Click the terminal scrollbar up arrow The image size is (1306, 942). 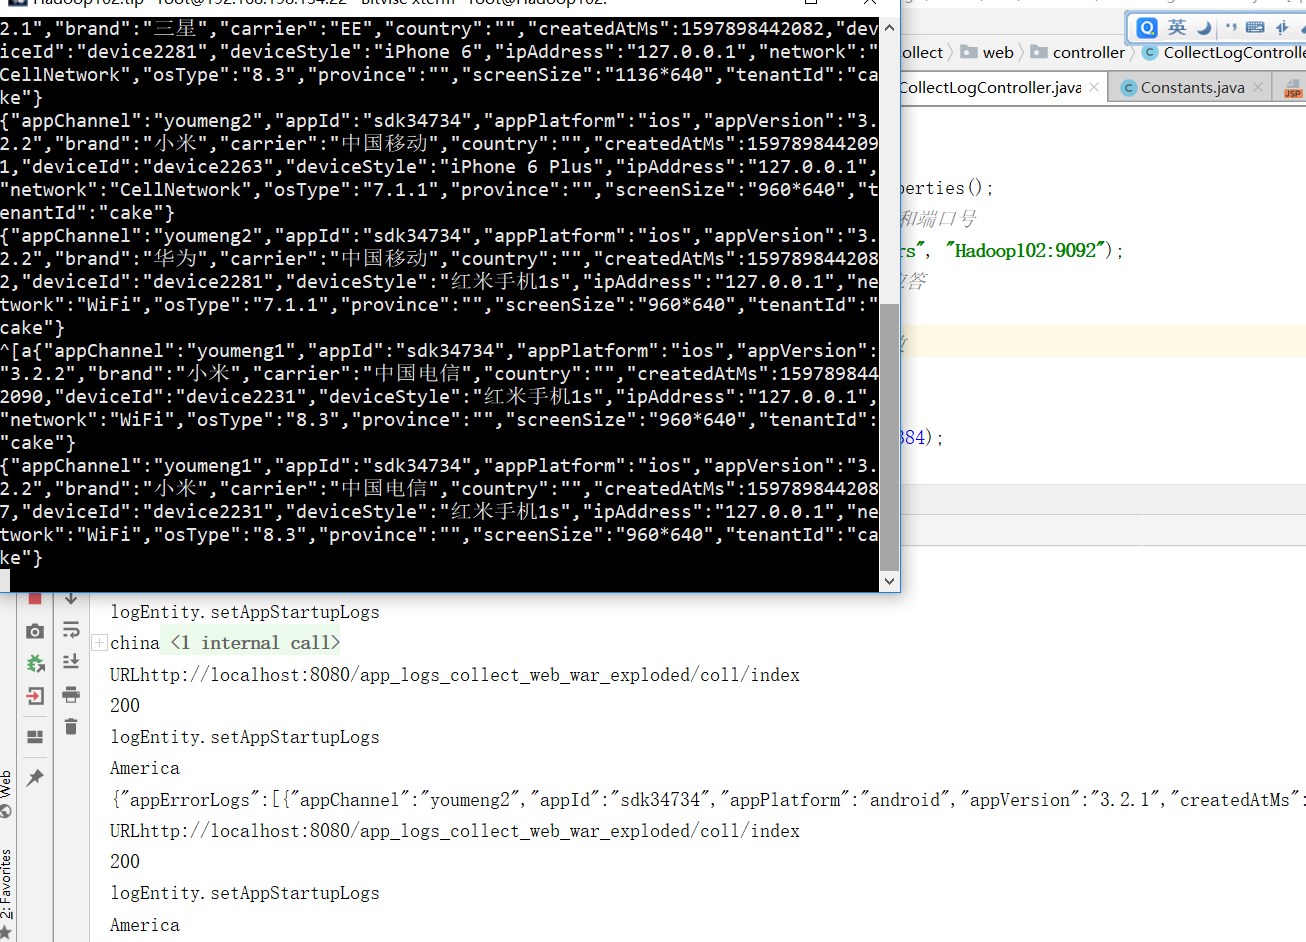pyautogui.click(x=889, y=27)
